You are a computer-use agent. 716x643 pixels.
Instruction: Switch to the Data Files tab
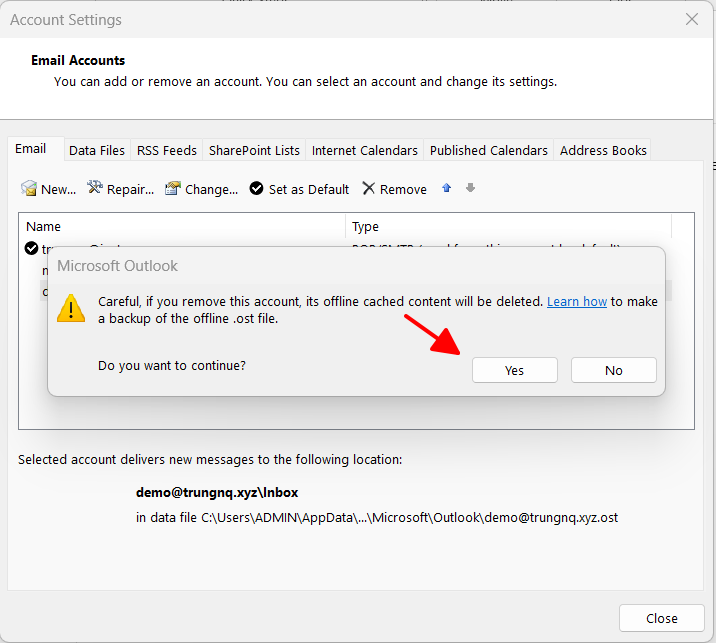[x=97, y=150]
